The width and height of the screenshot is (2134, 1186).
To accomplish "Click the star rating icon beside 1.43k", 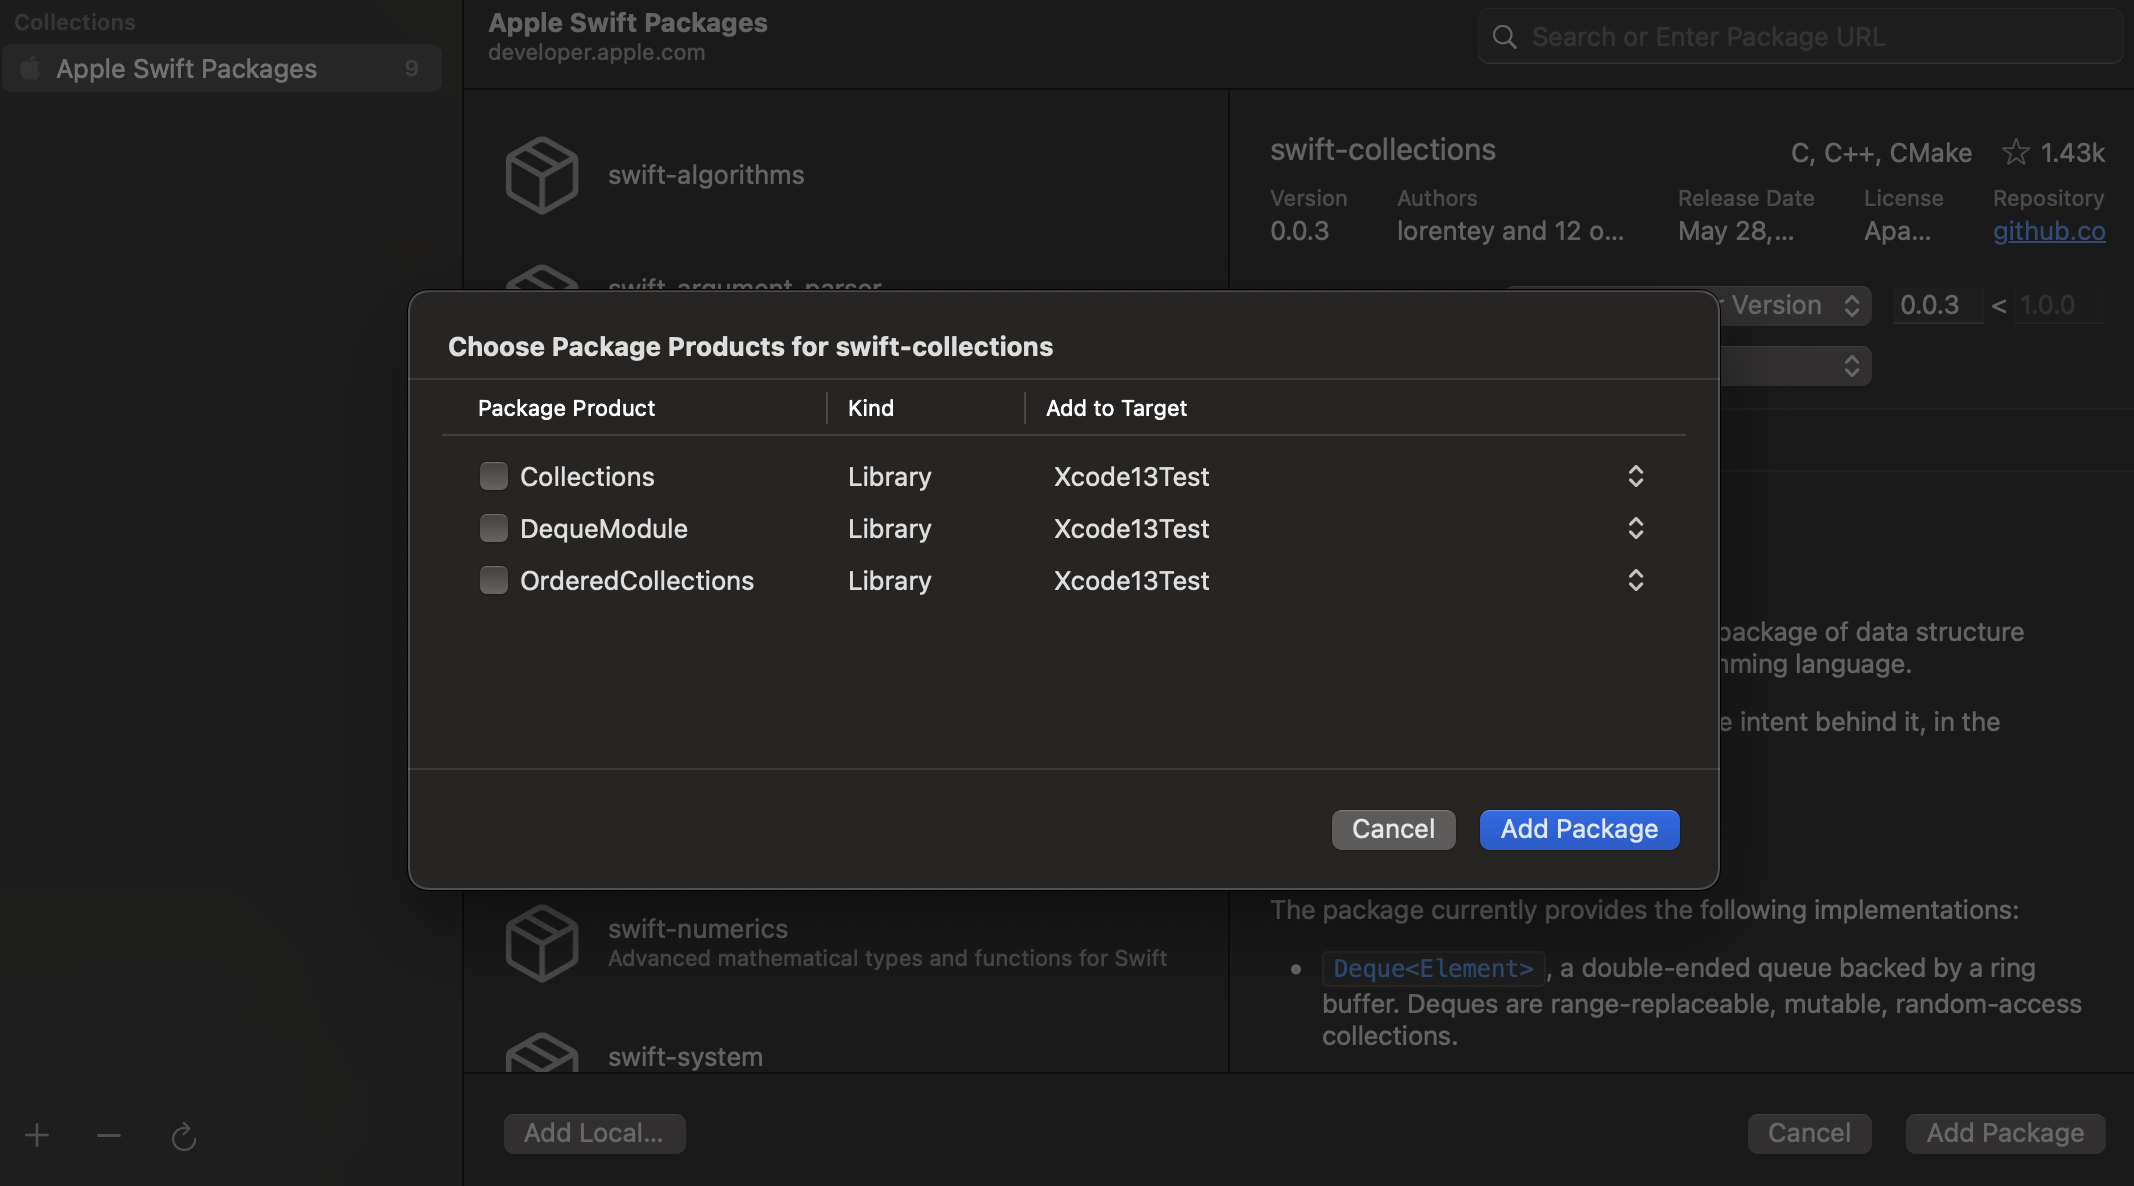I will pyautogui.click(x=2016, y=152).
